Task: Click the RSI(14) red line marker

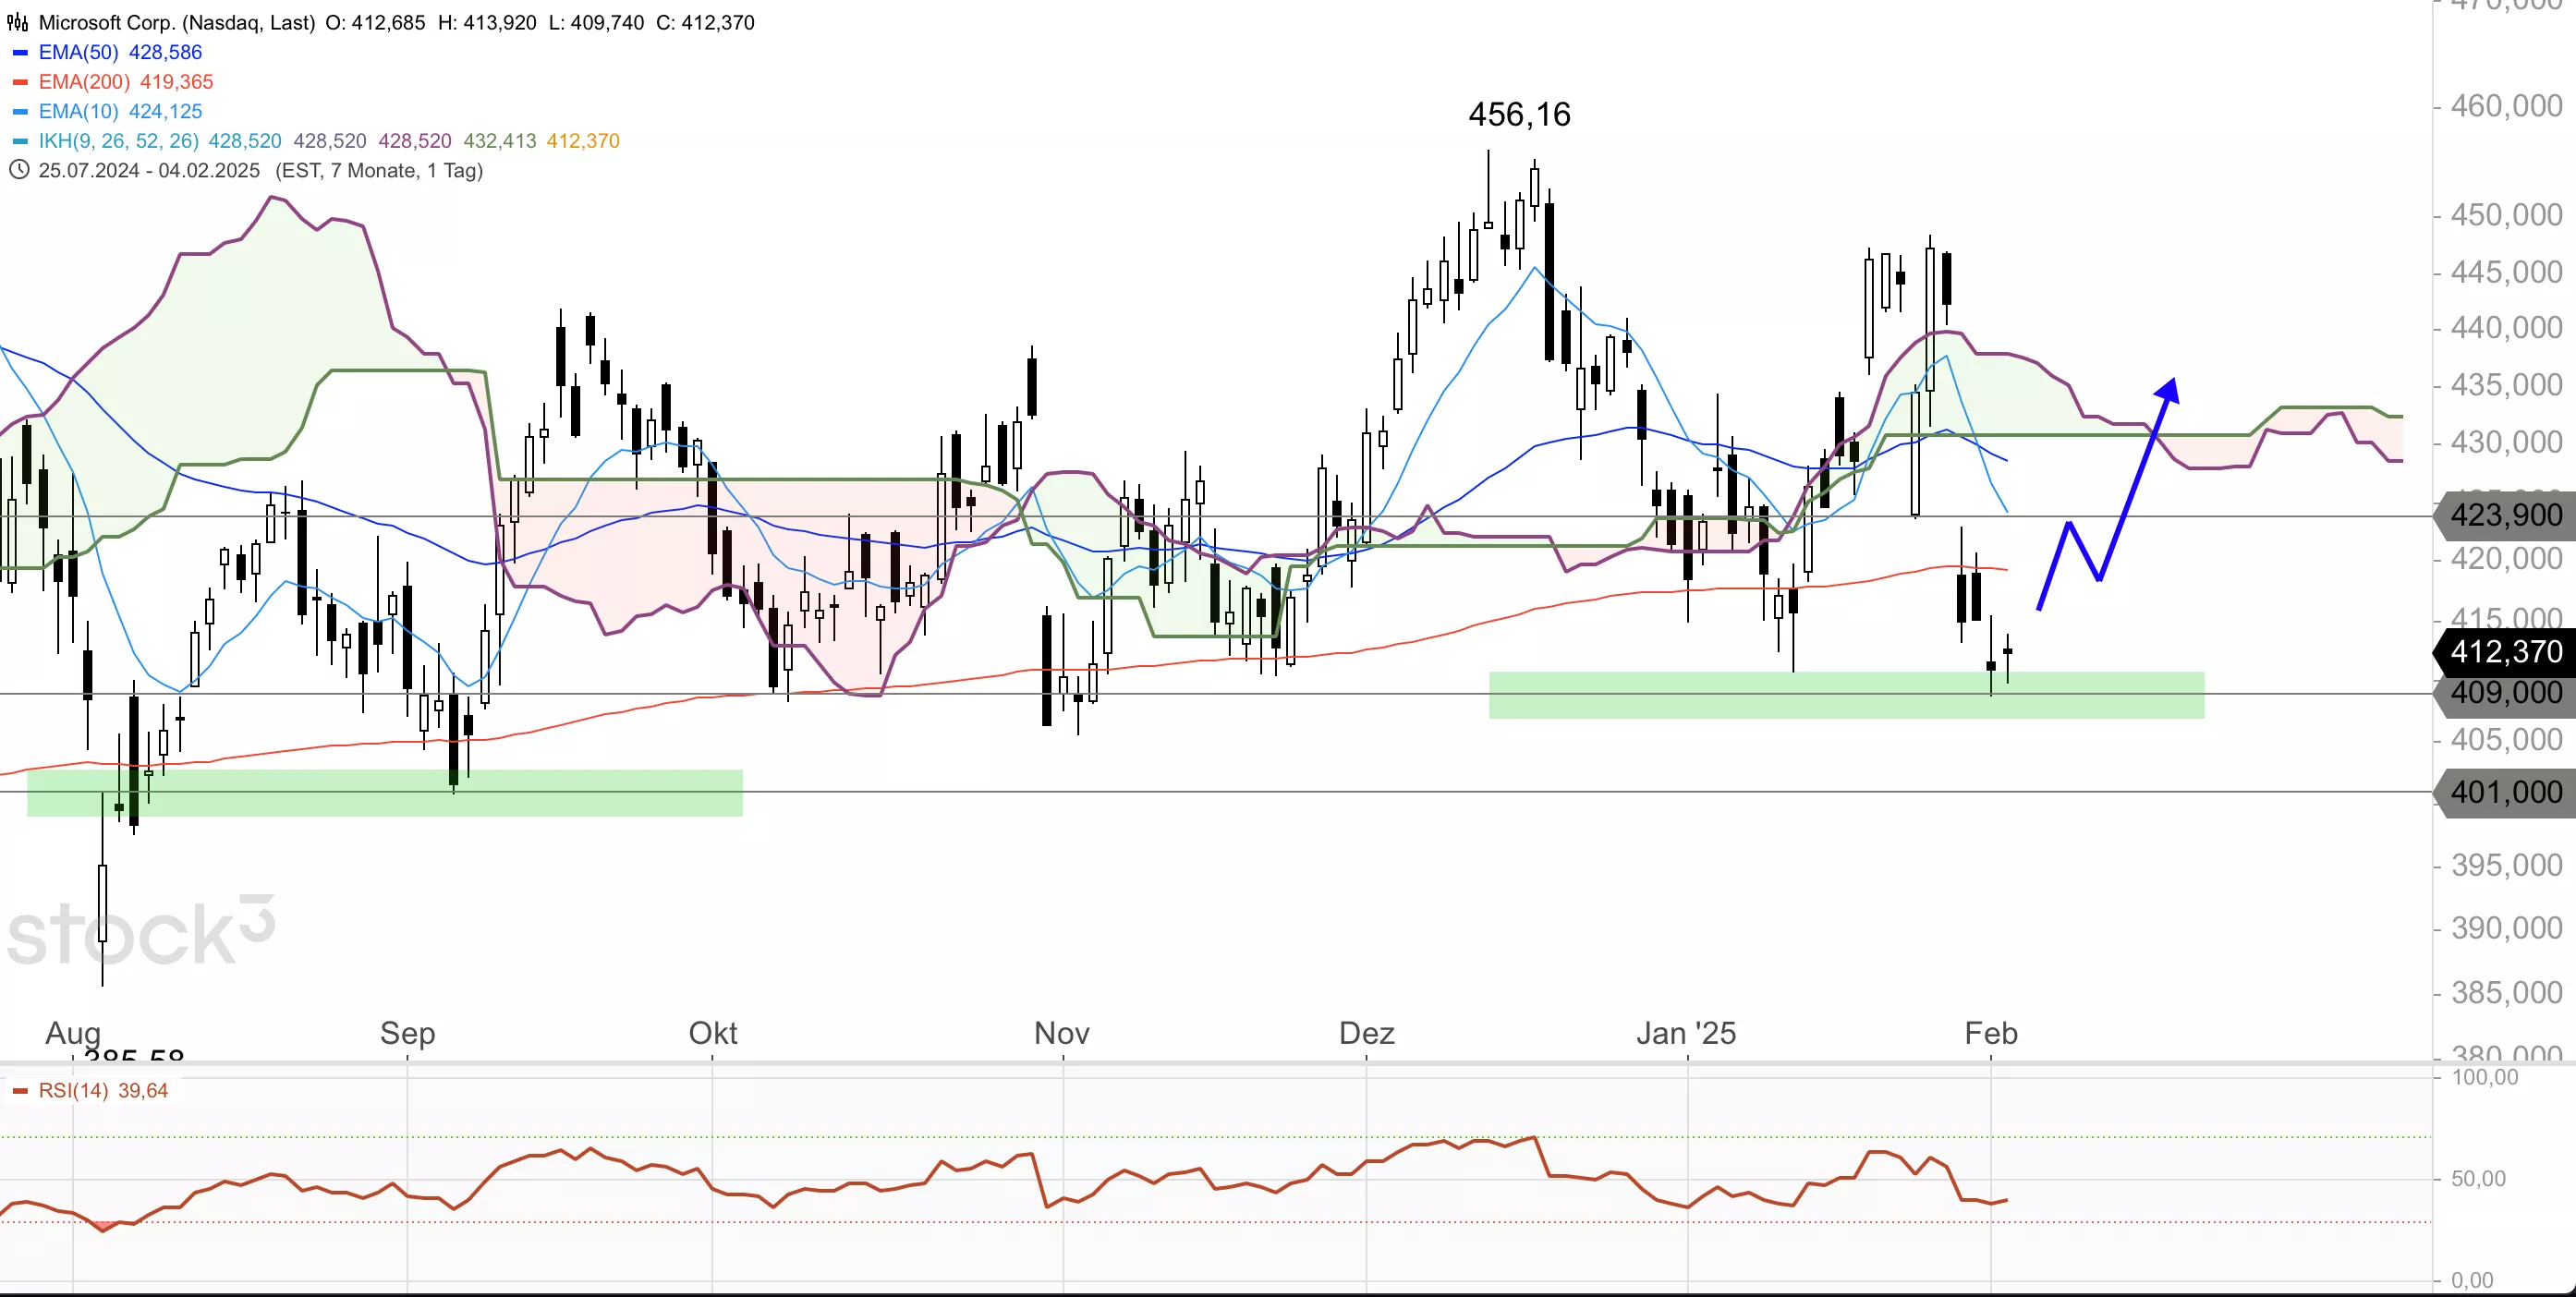Action: (x=20, y=1091)
